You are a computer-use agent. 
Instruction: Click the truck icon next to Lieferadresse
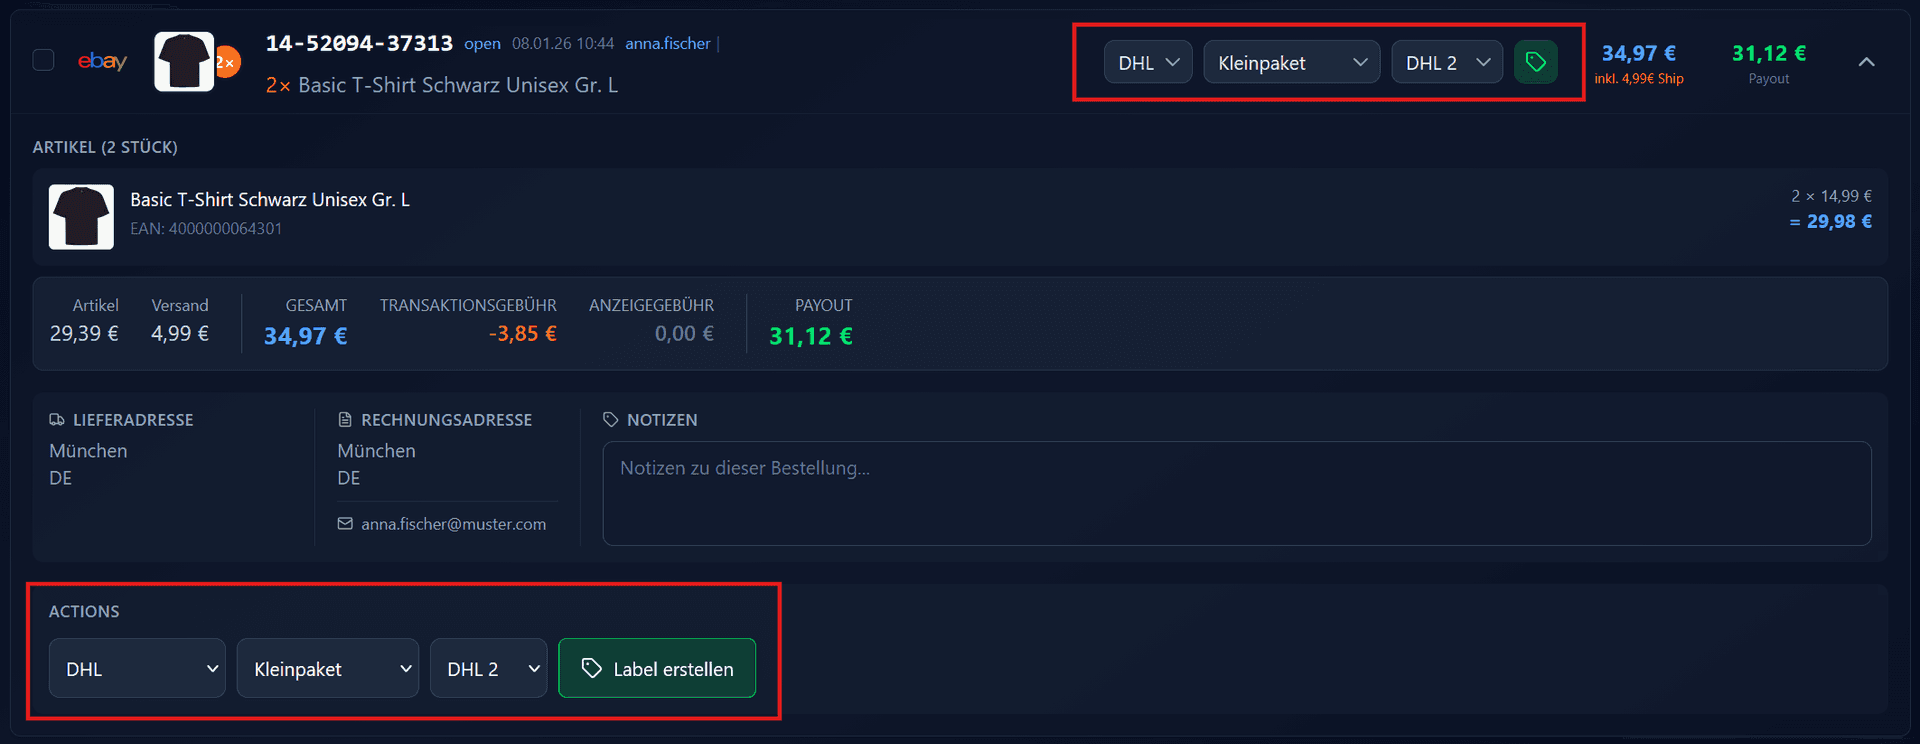click(57, 420)
